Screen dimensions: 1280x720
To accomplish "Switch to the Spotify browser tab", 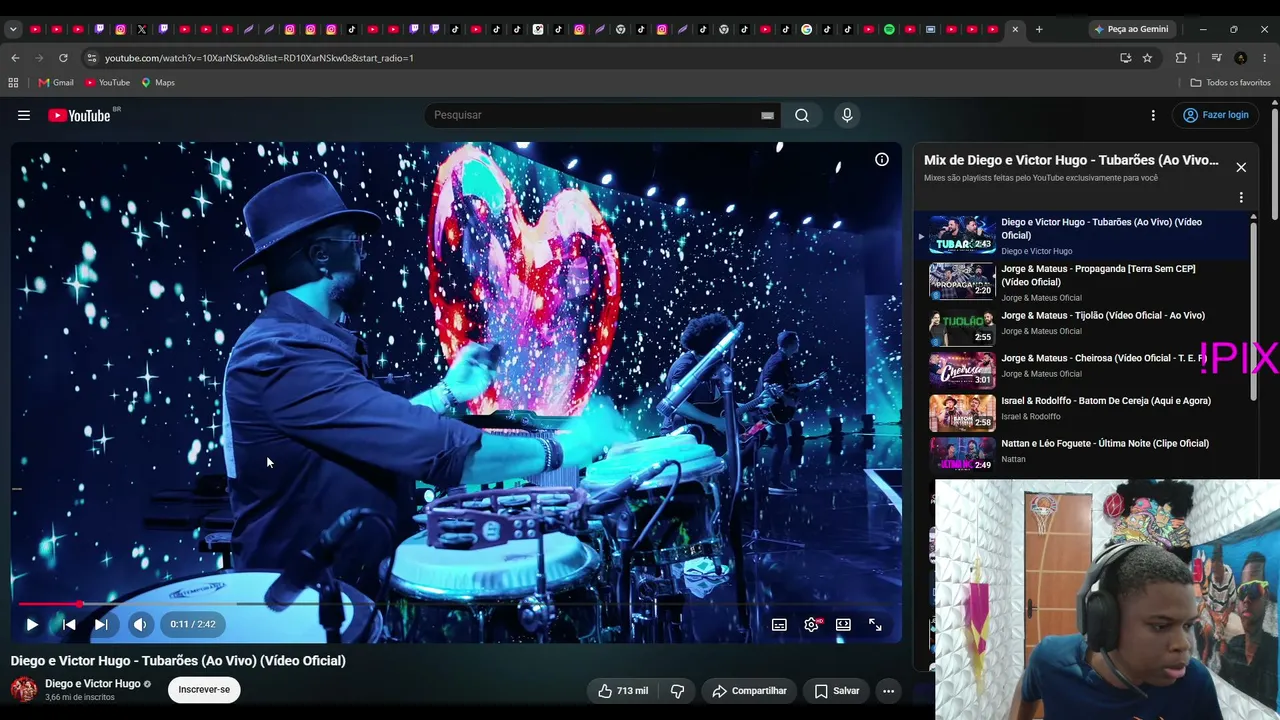I will pos(889,29).
